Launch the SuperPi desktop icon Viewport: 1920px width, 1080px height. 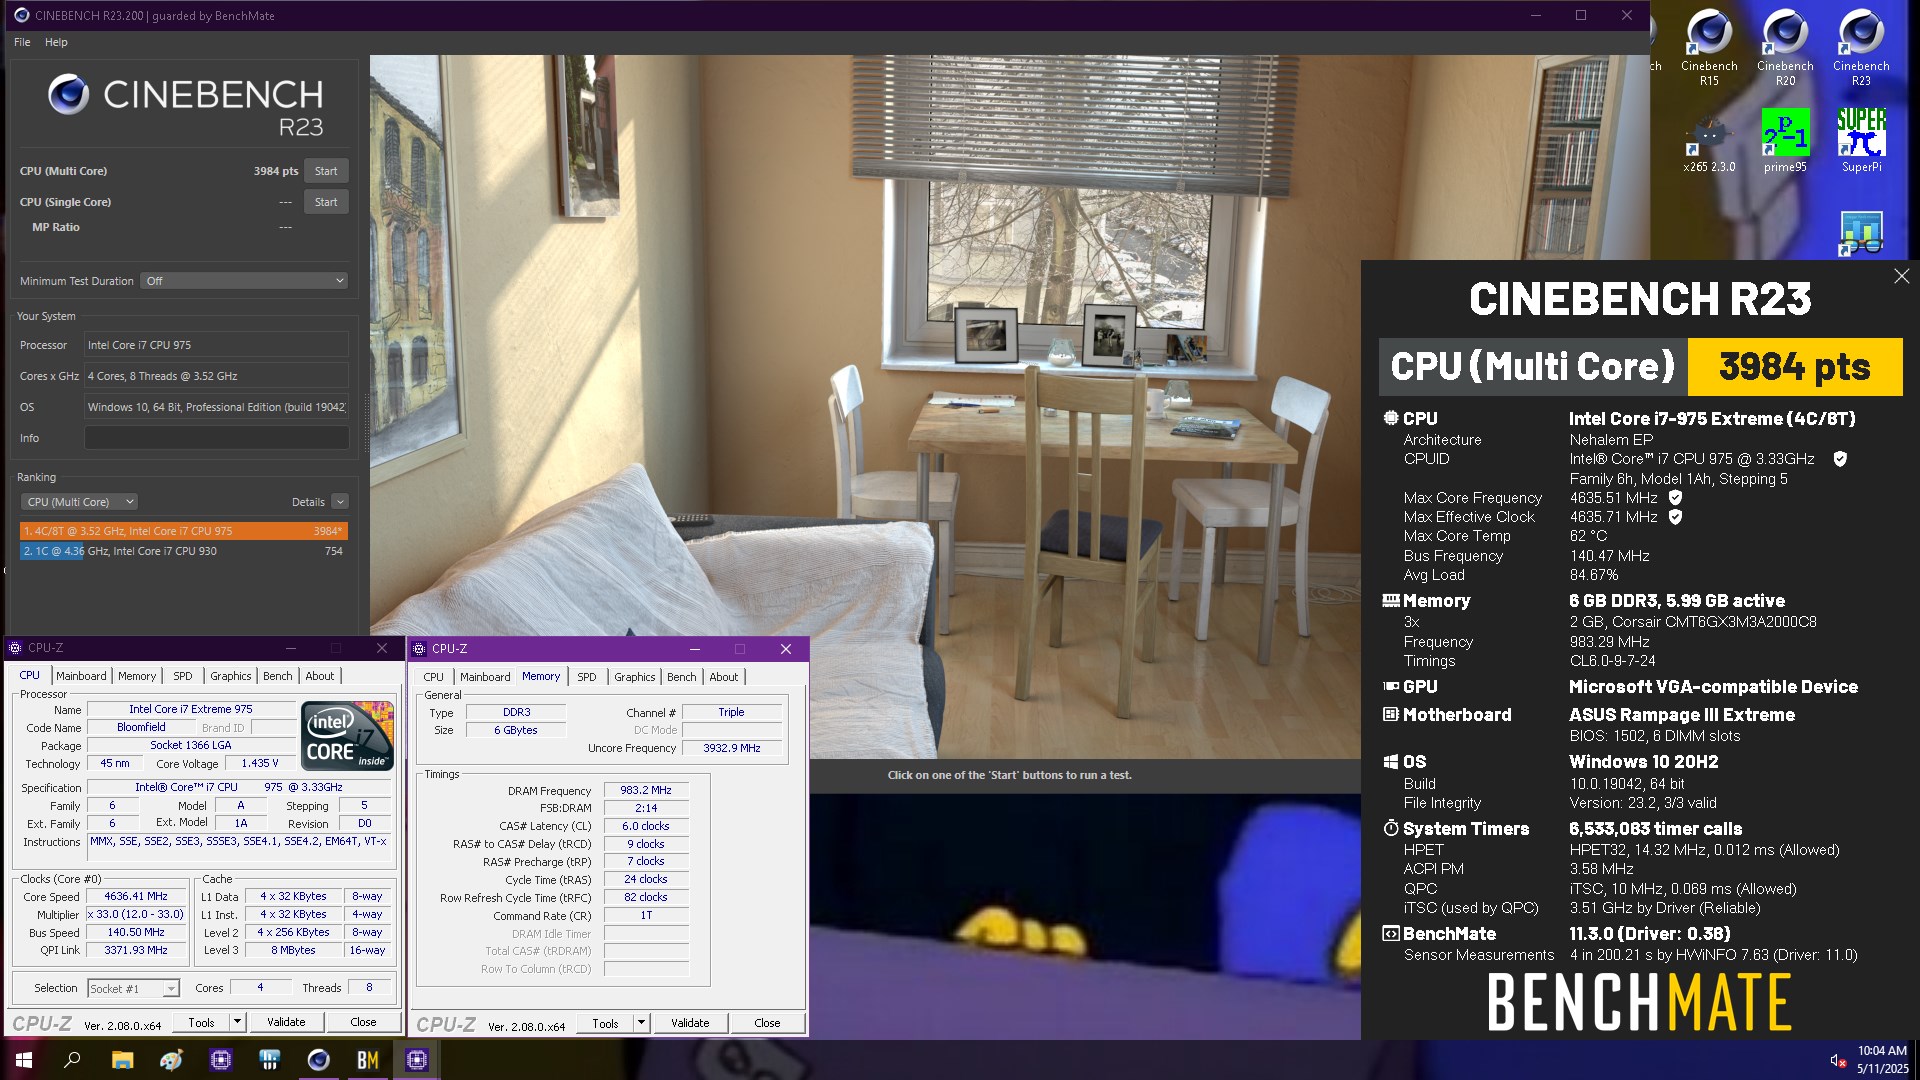click(x=1861, y=142)
